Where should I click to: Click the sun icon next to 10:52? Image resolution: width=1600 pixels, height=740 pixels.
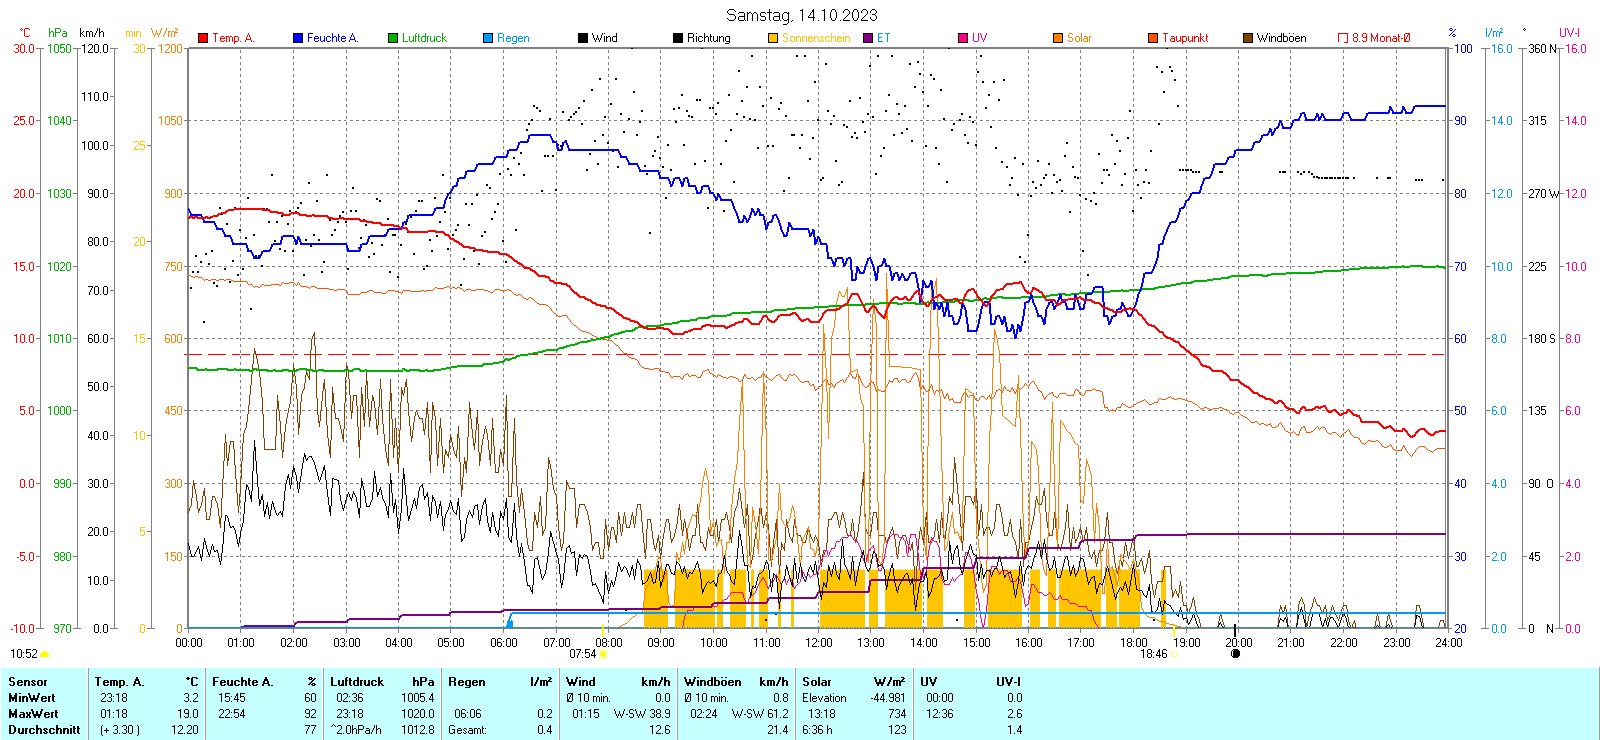pos(45,654)
